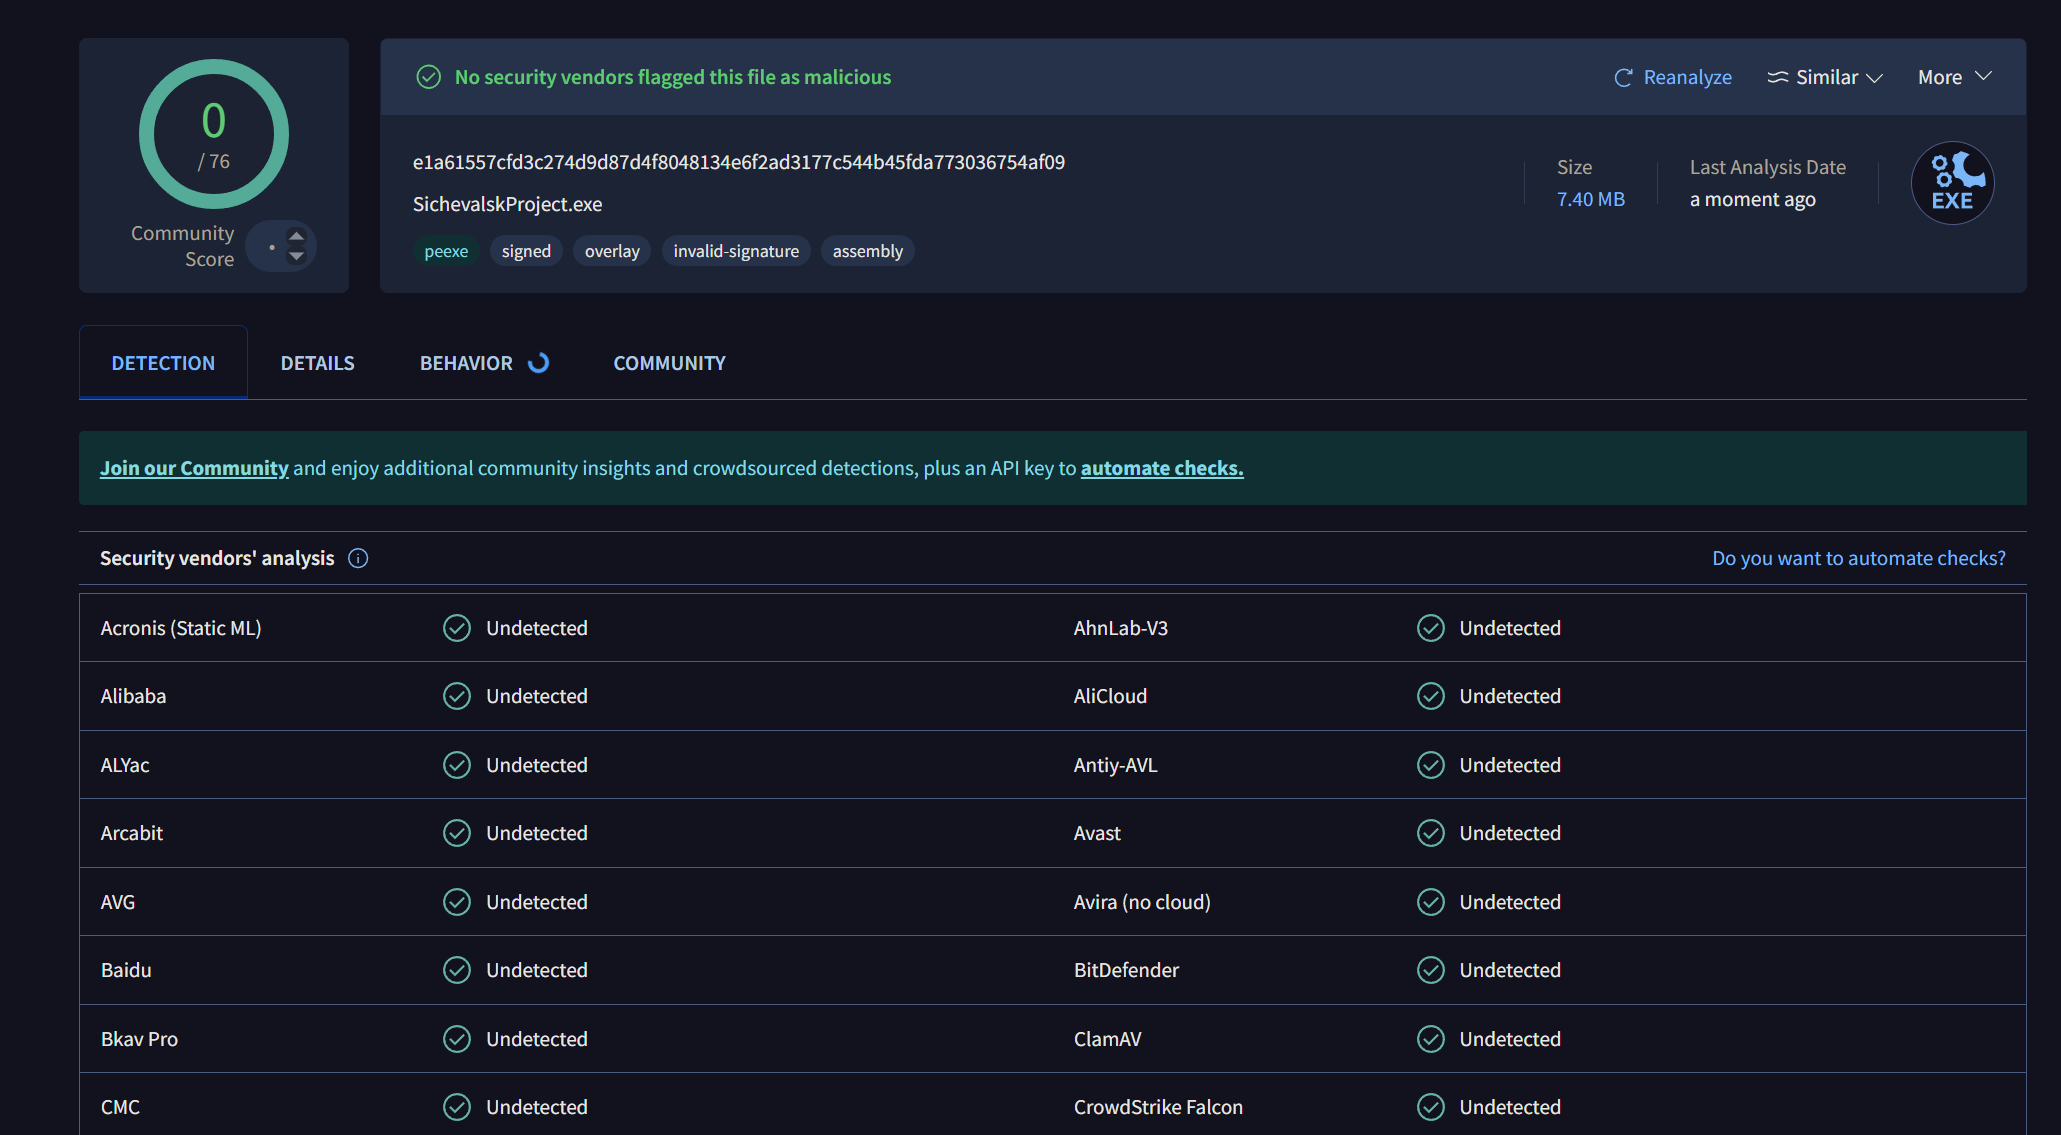Click the EXE file type icon
Image resolution: width=2061 pixels, height=1135 pixels.
pos(1952,183)
